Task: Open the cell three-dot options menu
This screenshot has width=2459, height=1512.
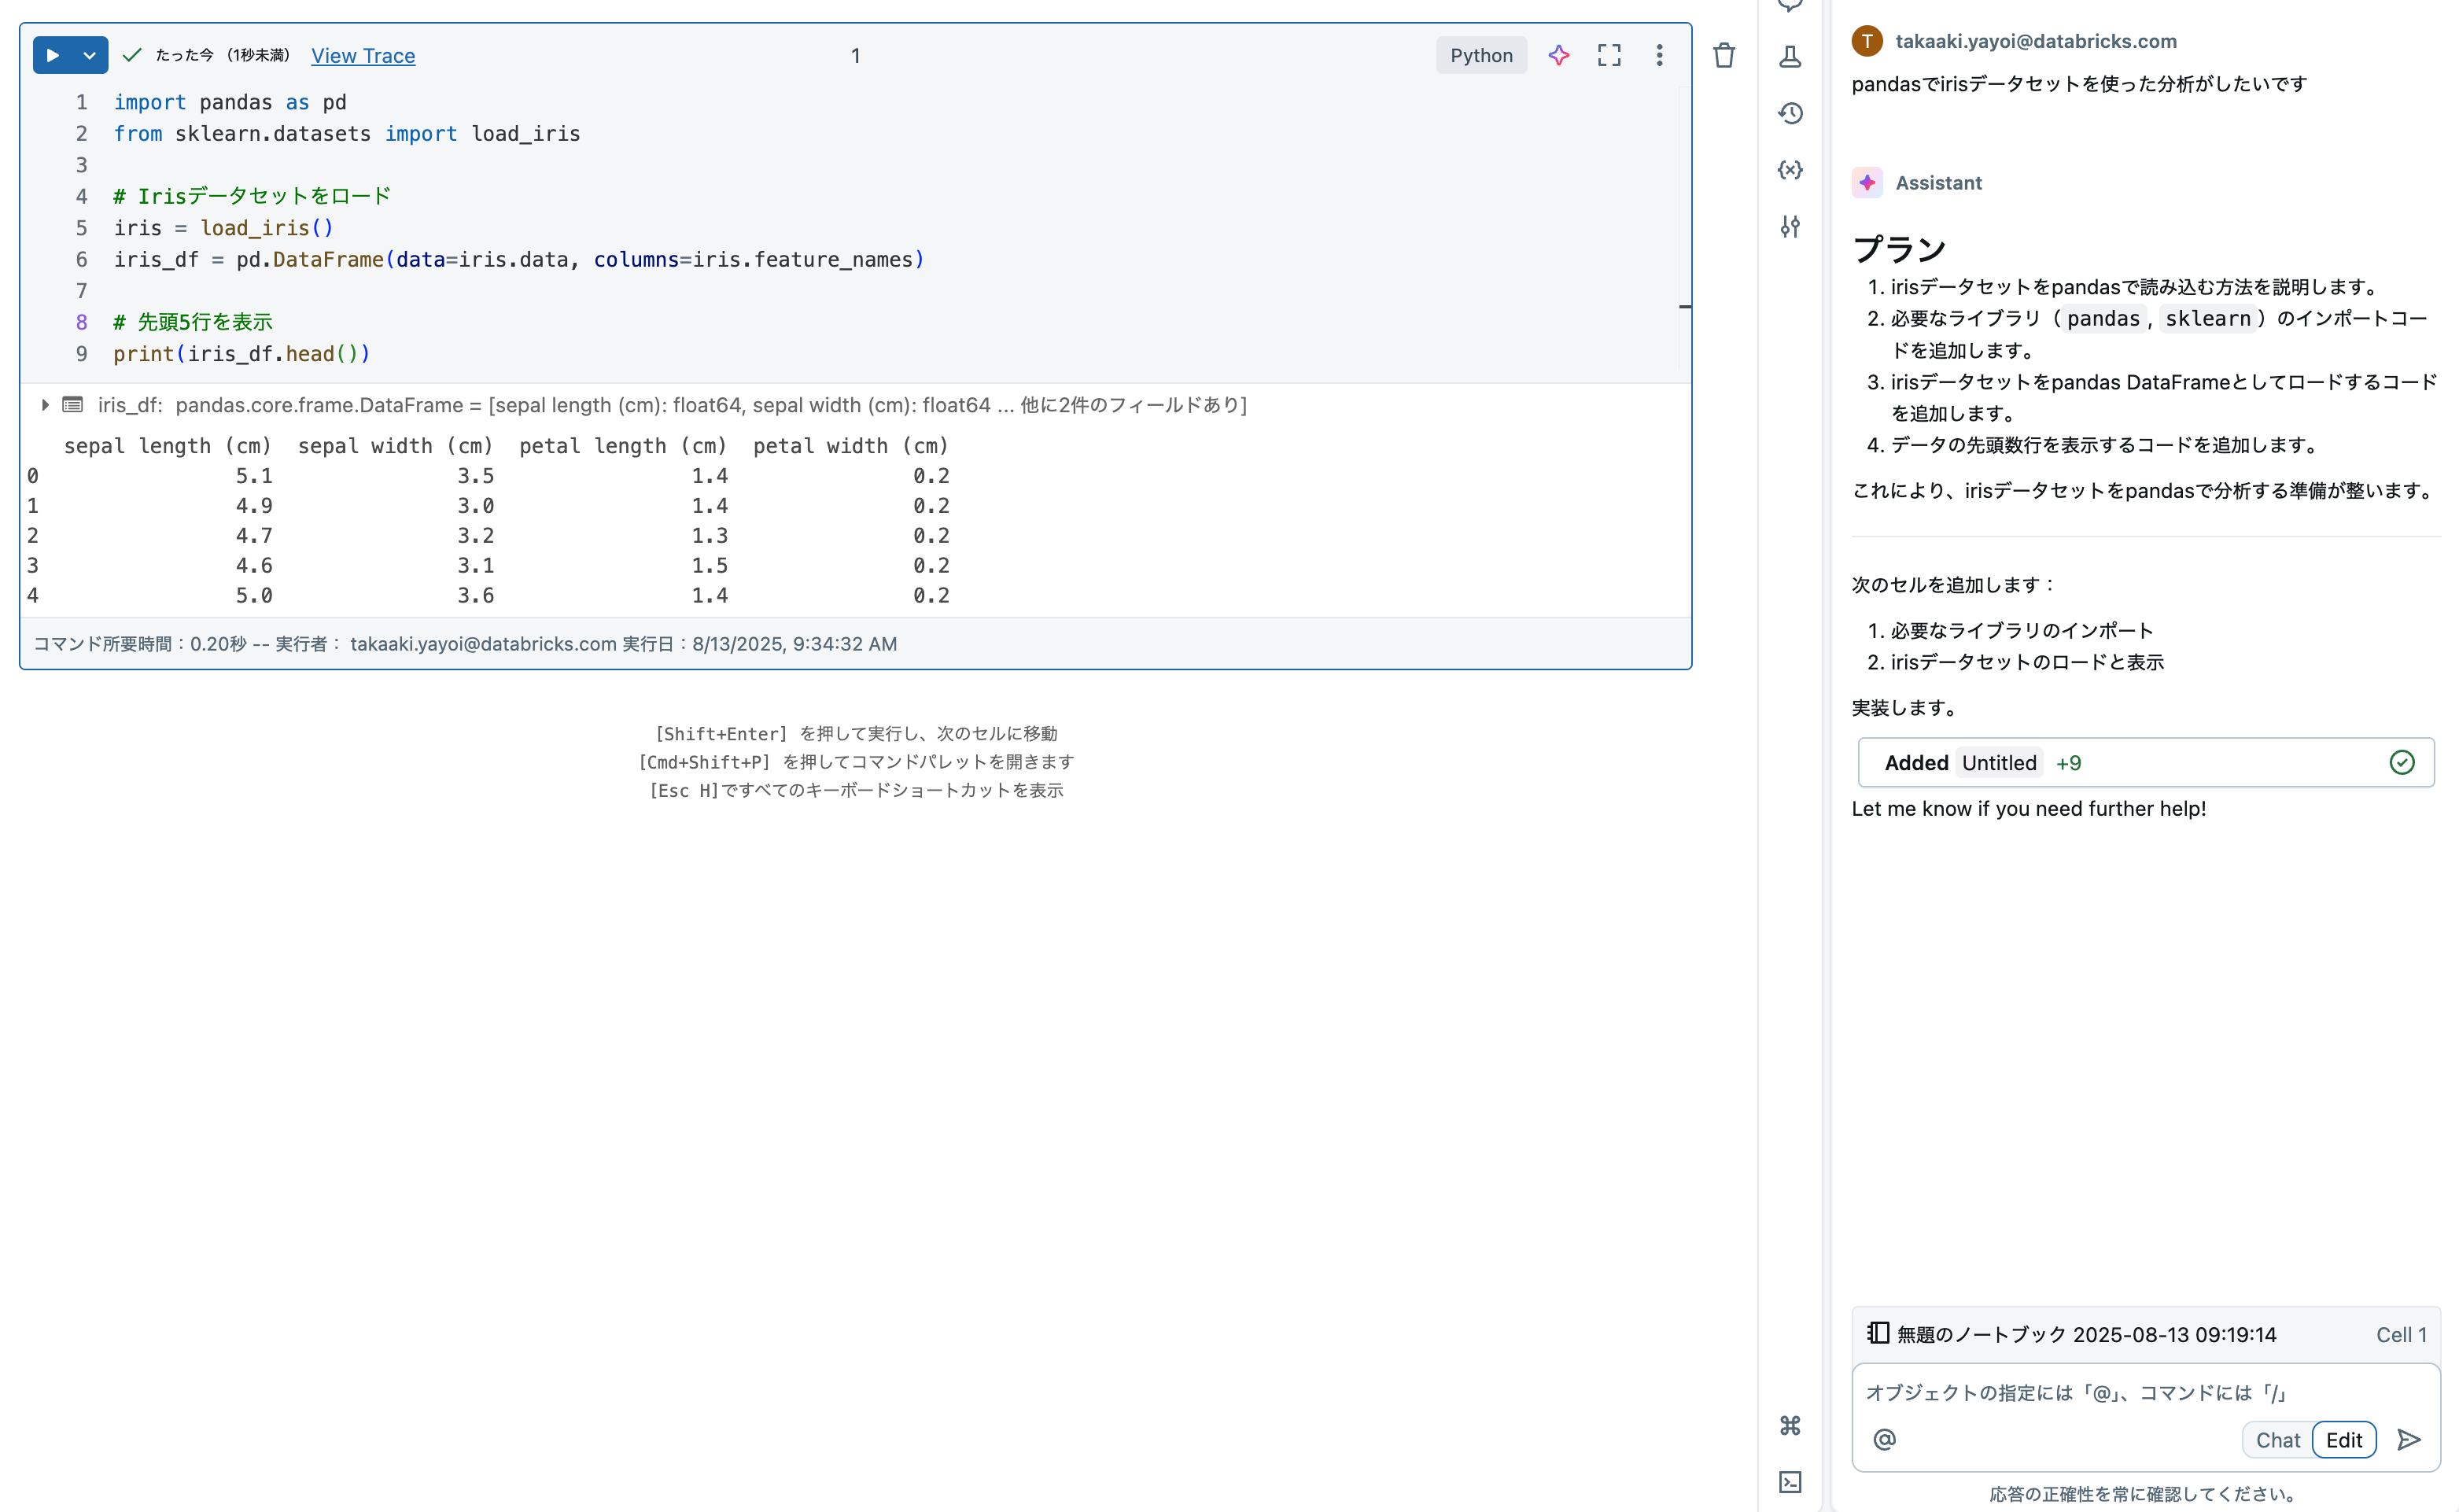Action: [1658, 55]
